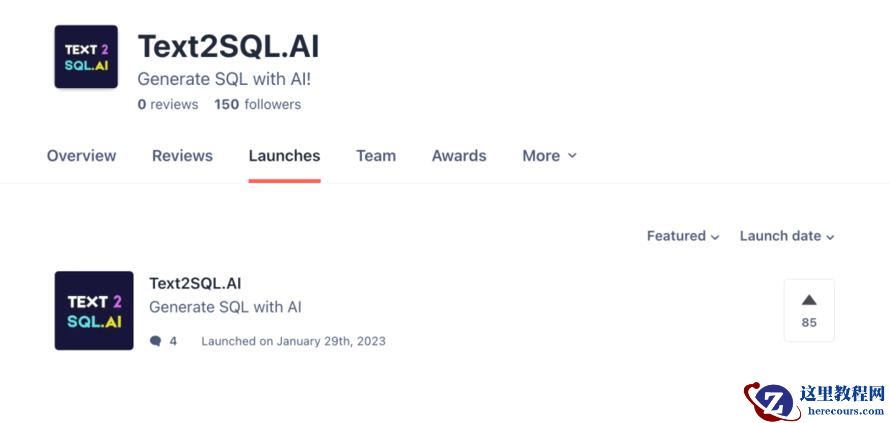Viewport: 890px width, 423px height.
Task: Click the Text2SQL.AI launch thumbnail
Action: tap(94, 310)
